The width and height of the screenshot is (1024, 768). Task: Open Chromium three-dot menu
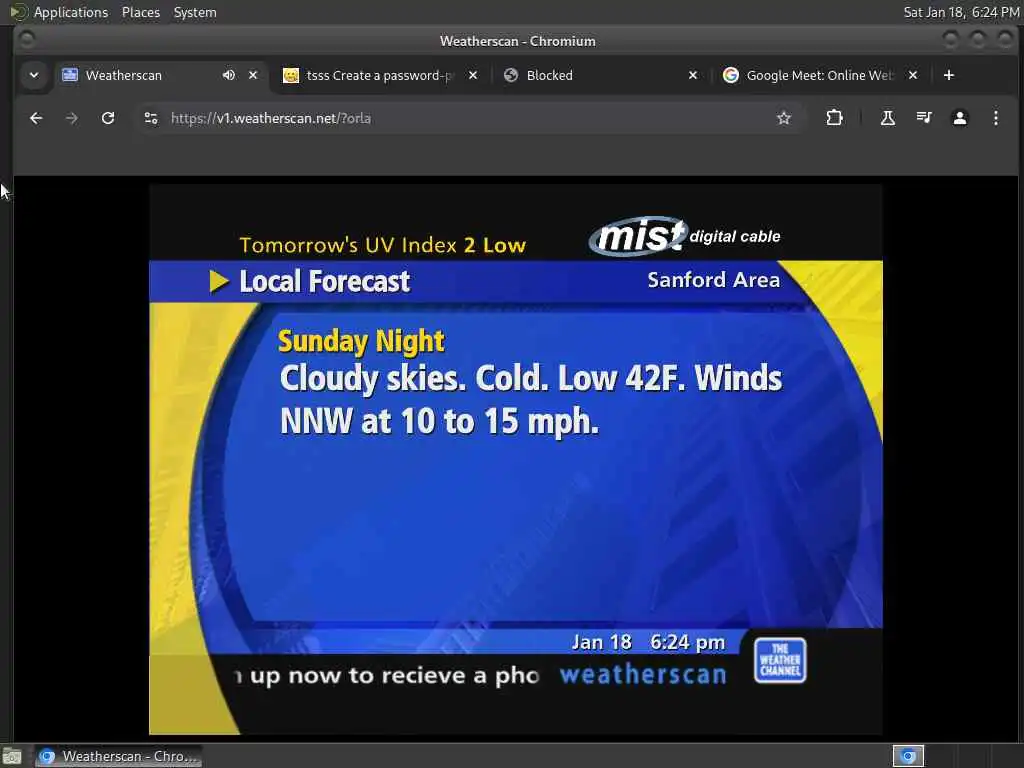click(995, 118)
